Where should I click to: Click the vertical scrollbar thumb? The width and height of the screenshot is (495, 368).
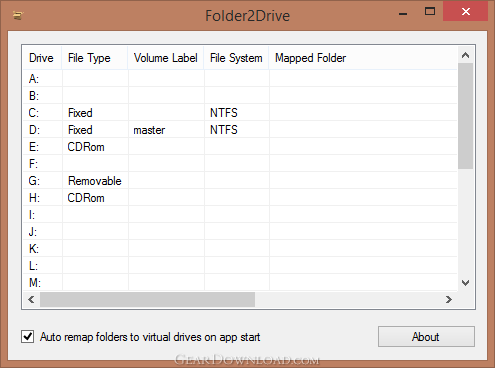tap(465, 116)
